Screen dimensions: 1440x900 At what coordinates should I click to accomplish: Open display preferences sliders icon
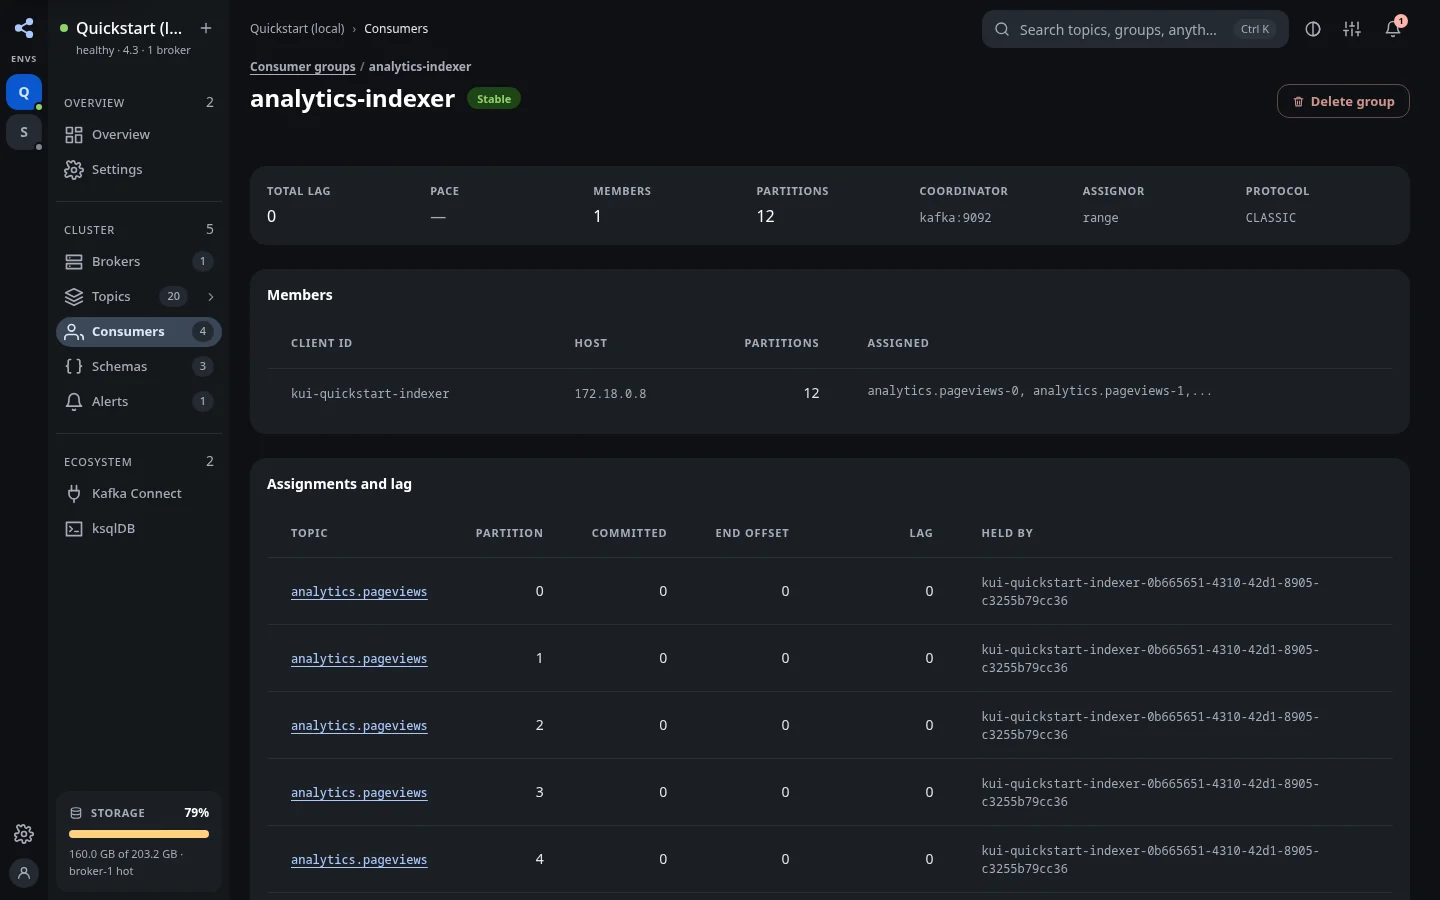(1352, 30)
